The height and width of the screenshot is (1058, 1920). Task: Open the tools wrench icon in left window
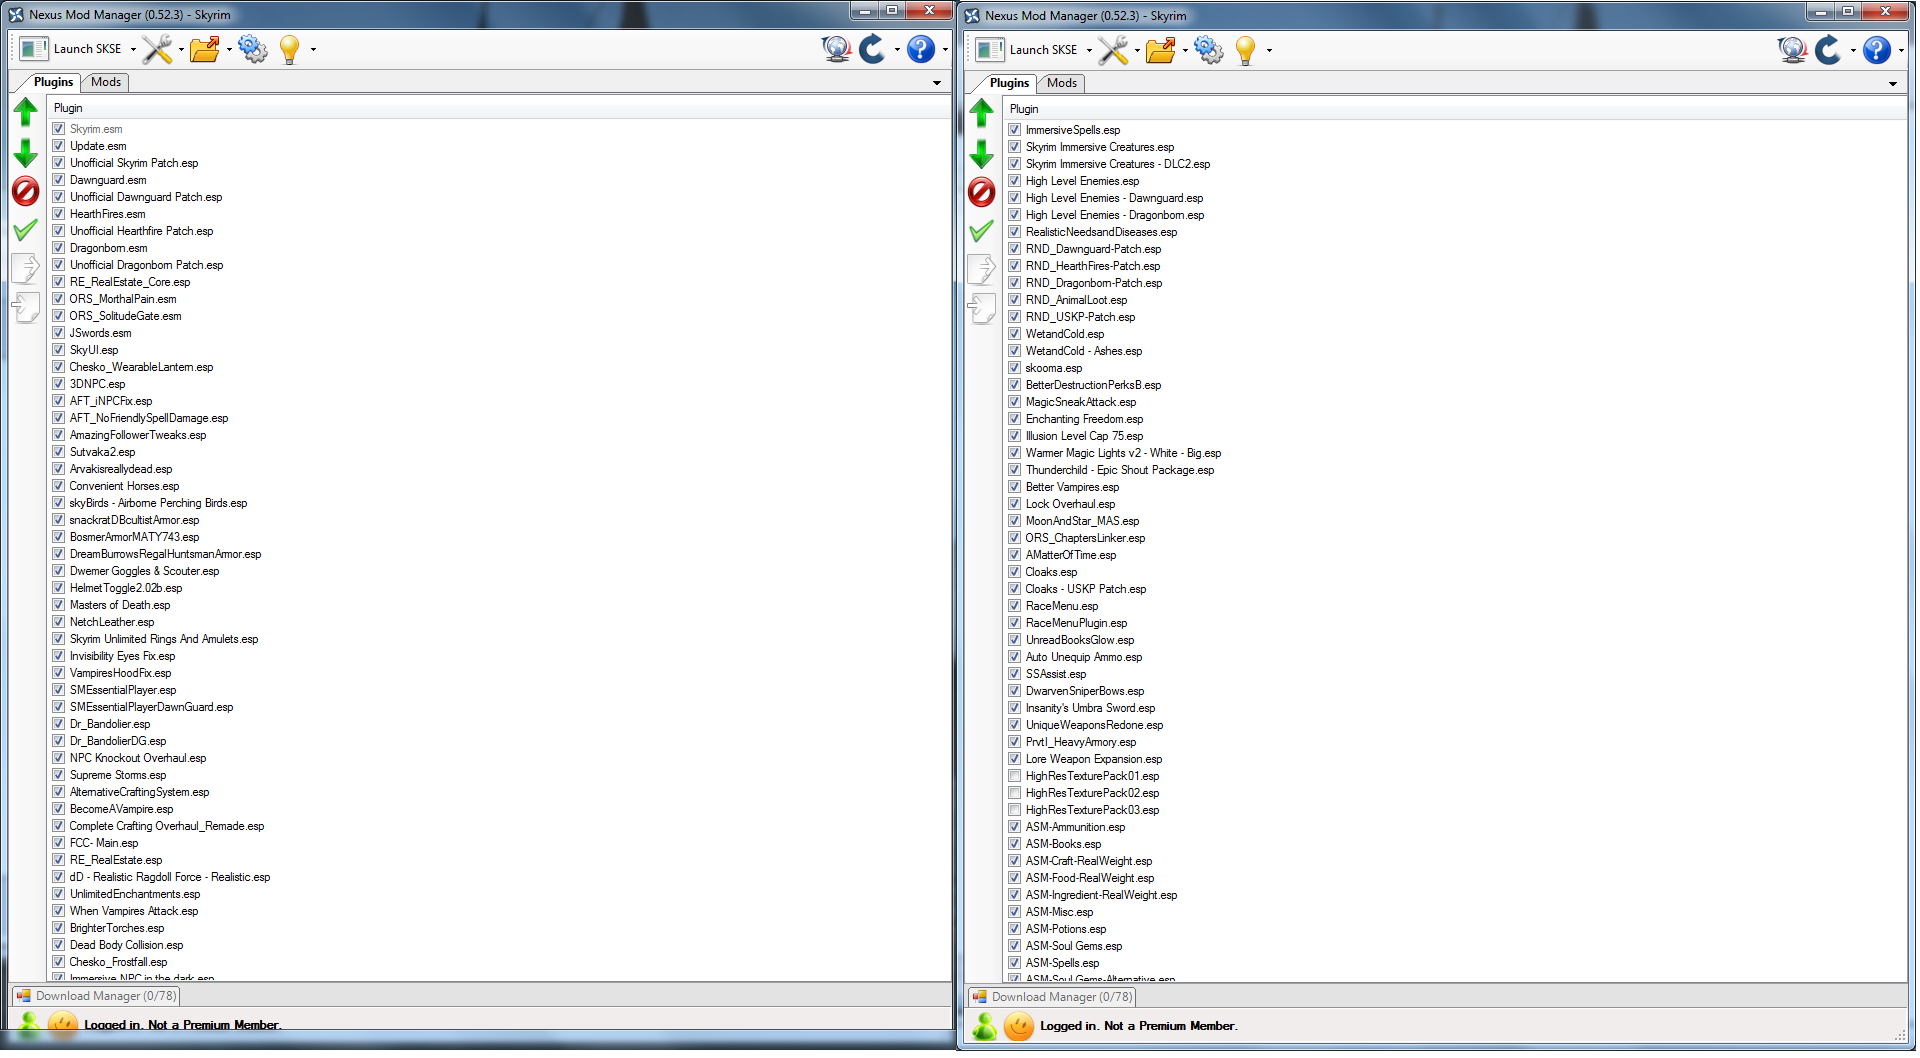(x=157, y=49)
